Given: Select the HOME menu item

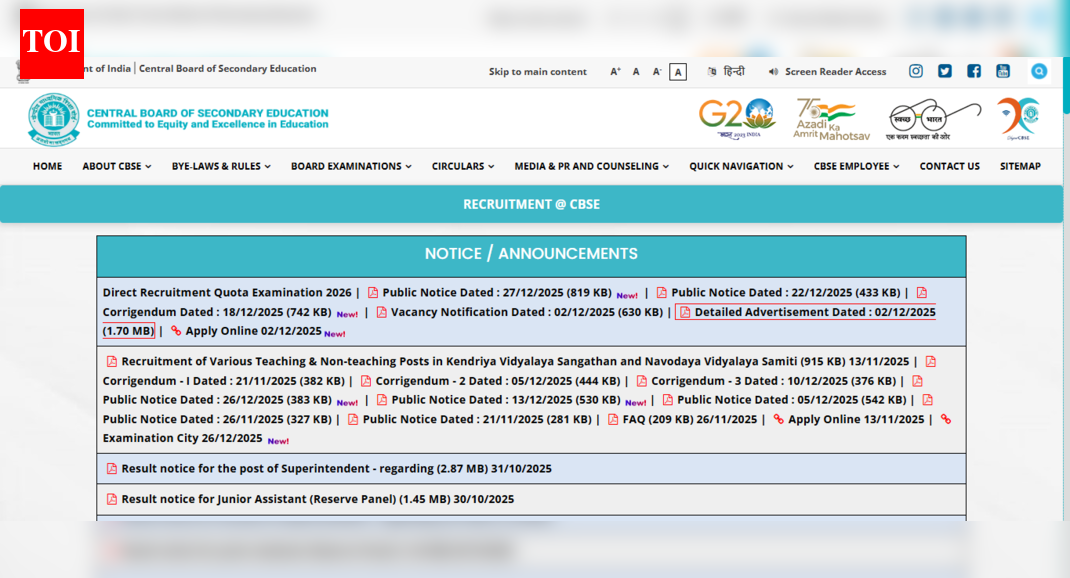Looking at the screenshot, I should click(x=47, y=166).
